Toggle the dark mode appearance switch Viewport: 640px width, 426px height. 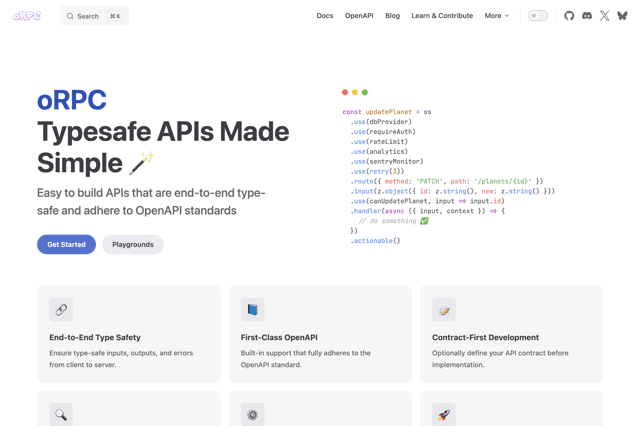point(538,16)
